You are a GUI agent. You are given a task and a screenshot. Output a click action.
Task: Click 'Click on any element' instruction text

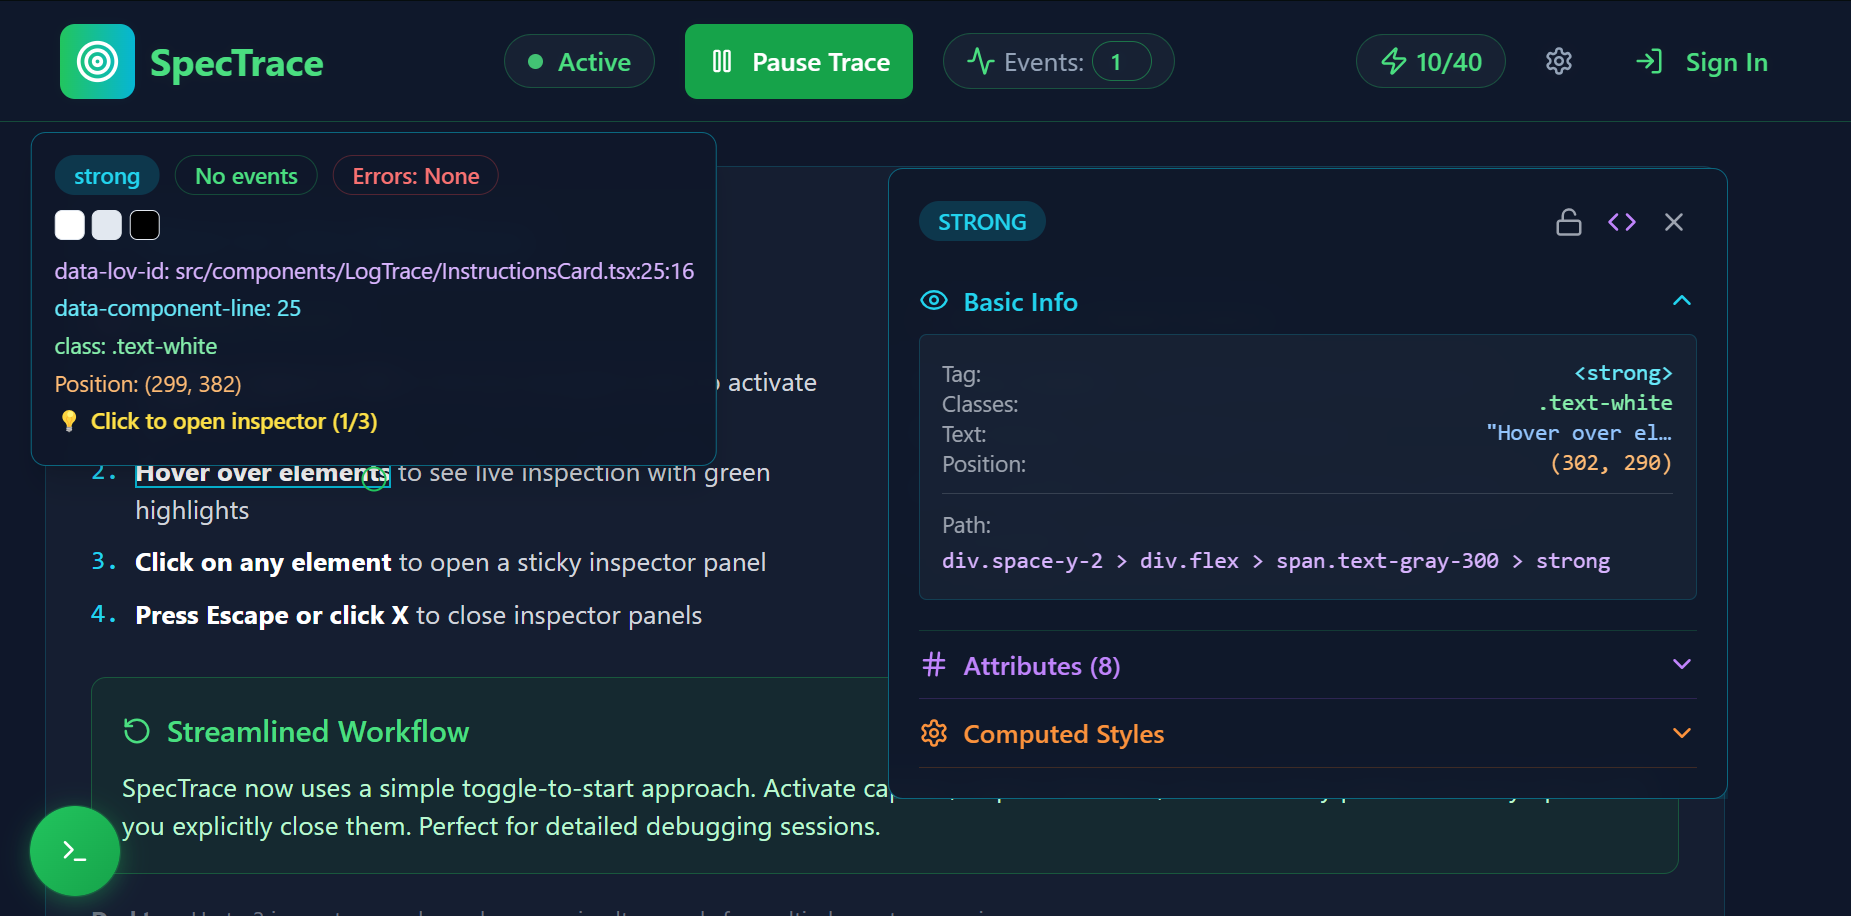tap(263, 562)
